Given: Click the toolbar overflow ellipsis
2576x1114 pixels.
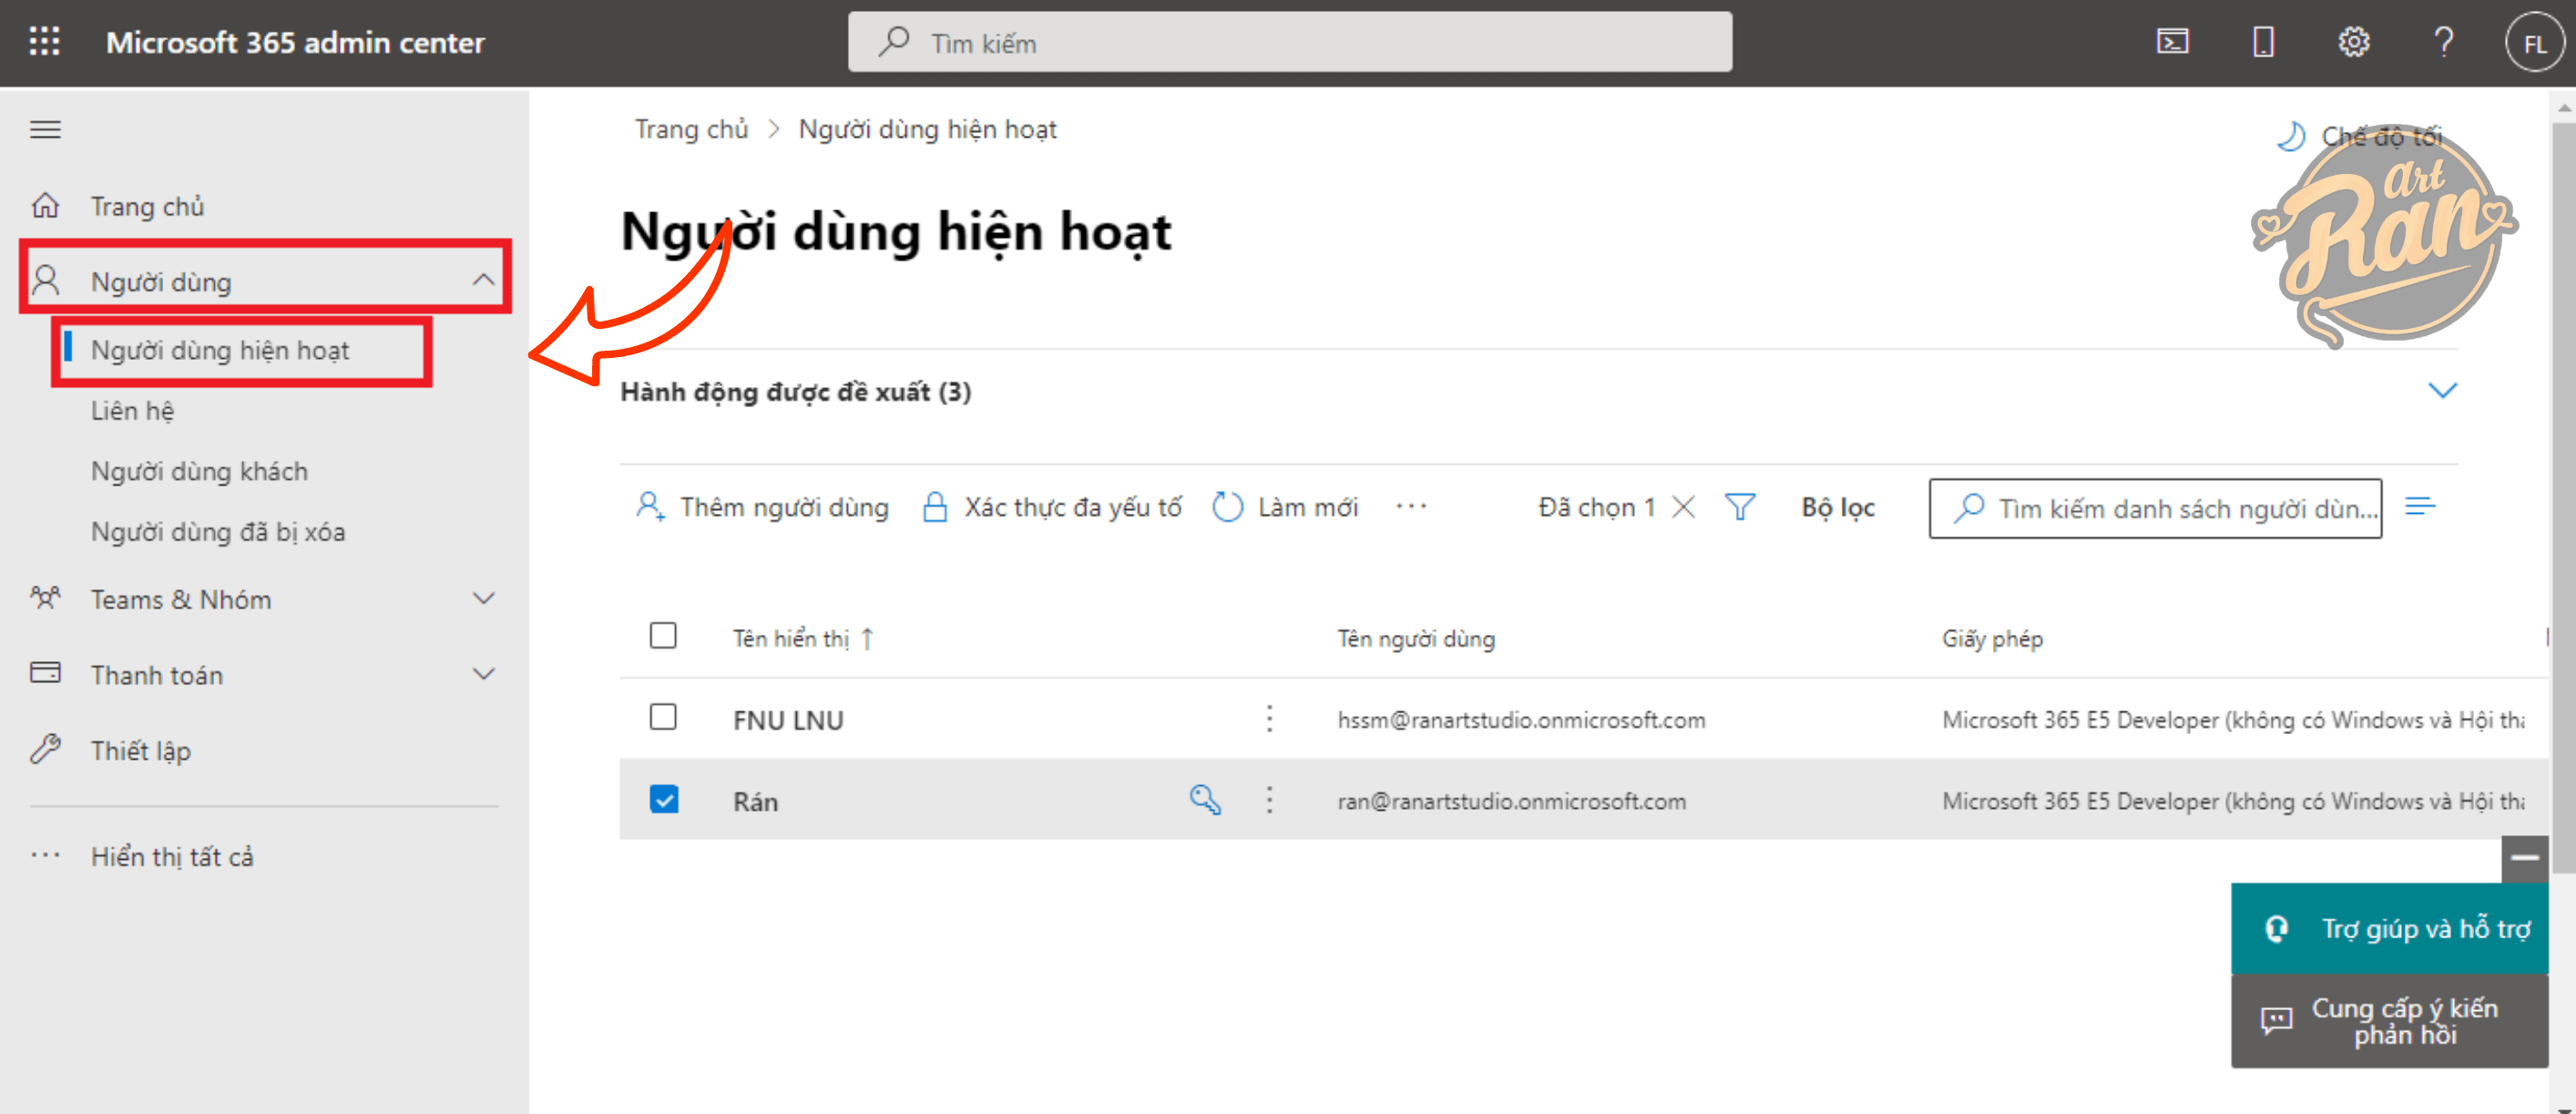Looking at the screenshot, I should coord(1411,507).
